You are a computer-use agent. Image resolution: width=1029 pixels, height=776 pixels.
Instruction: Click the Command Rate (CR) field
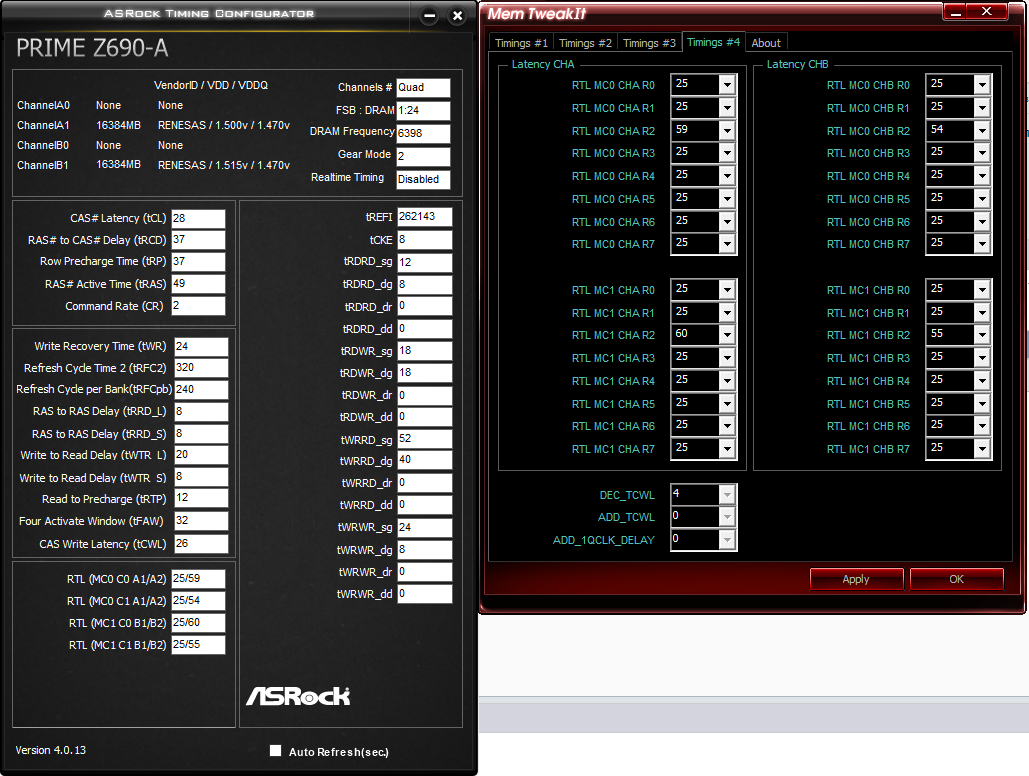(198, 306)
